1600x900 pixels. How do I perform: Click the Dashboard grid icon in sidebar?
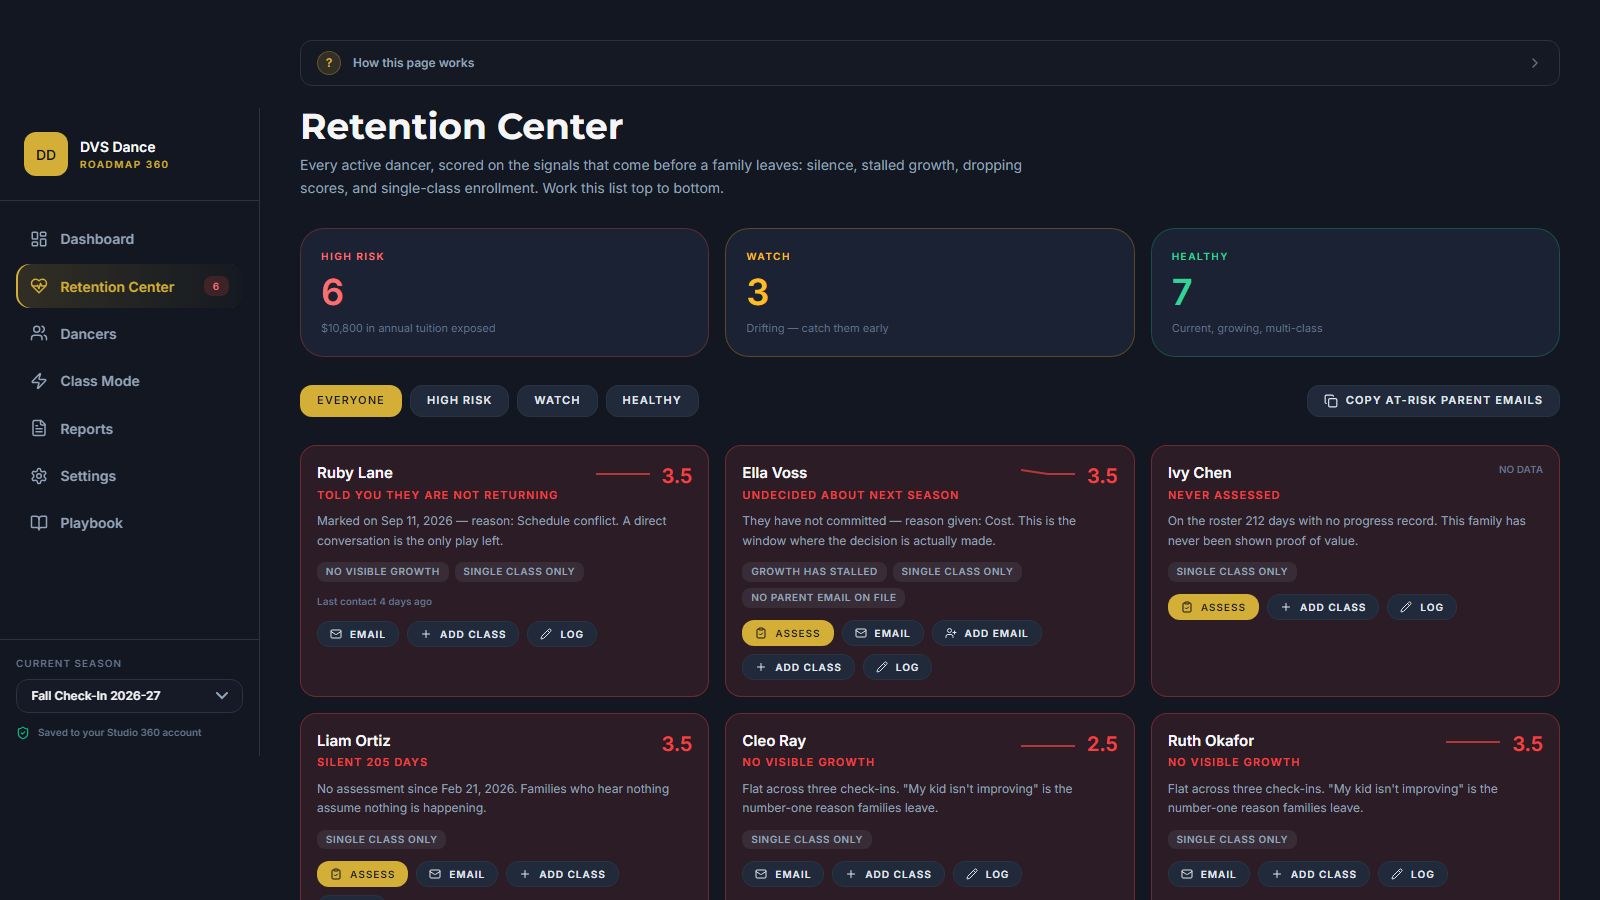(39, 239)
